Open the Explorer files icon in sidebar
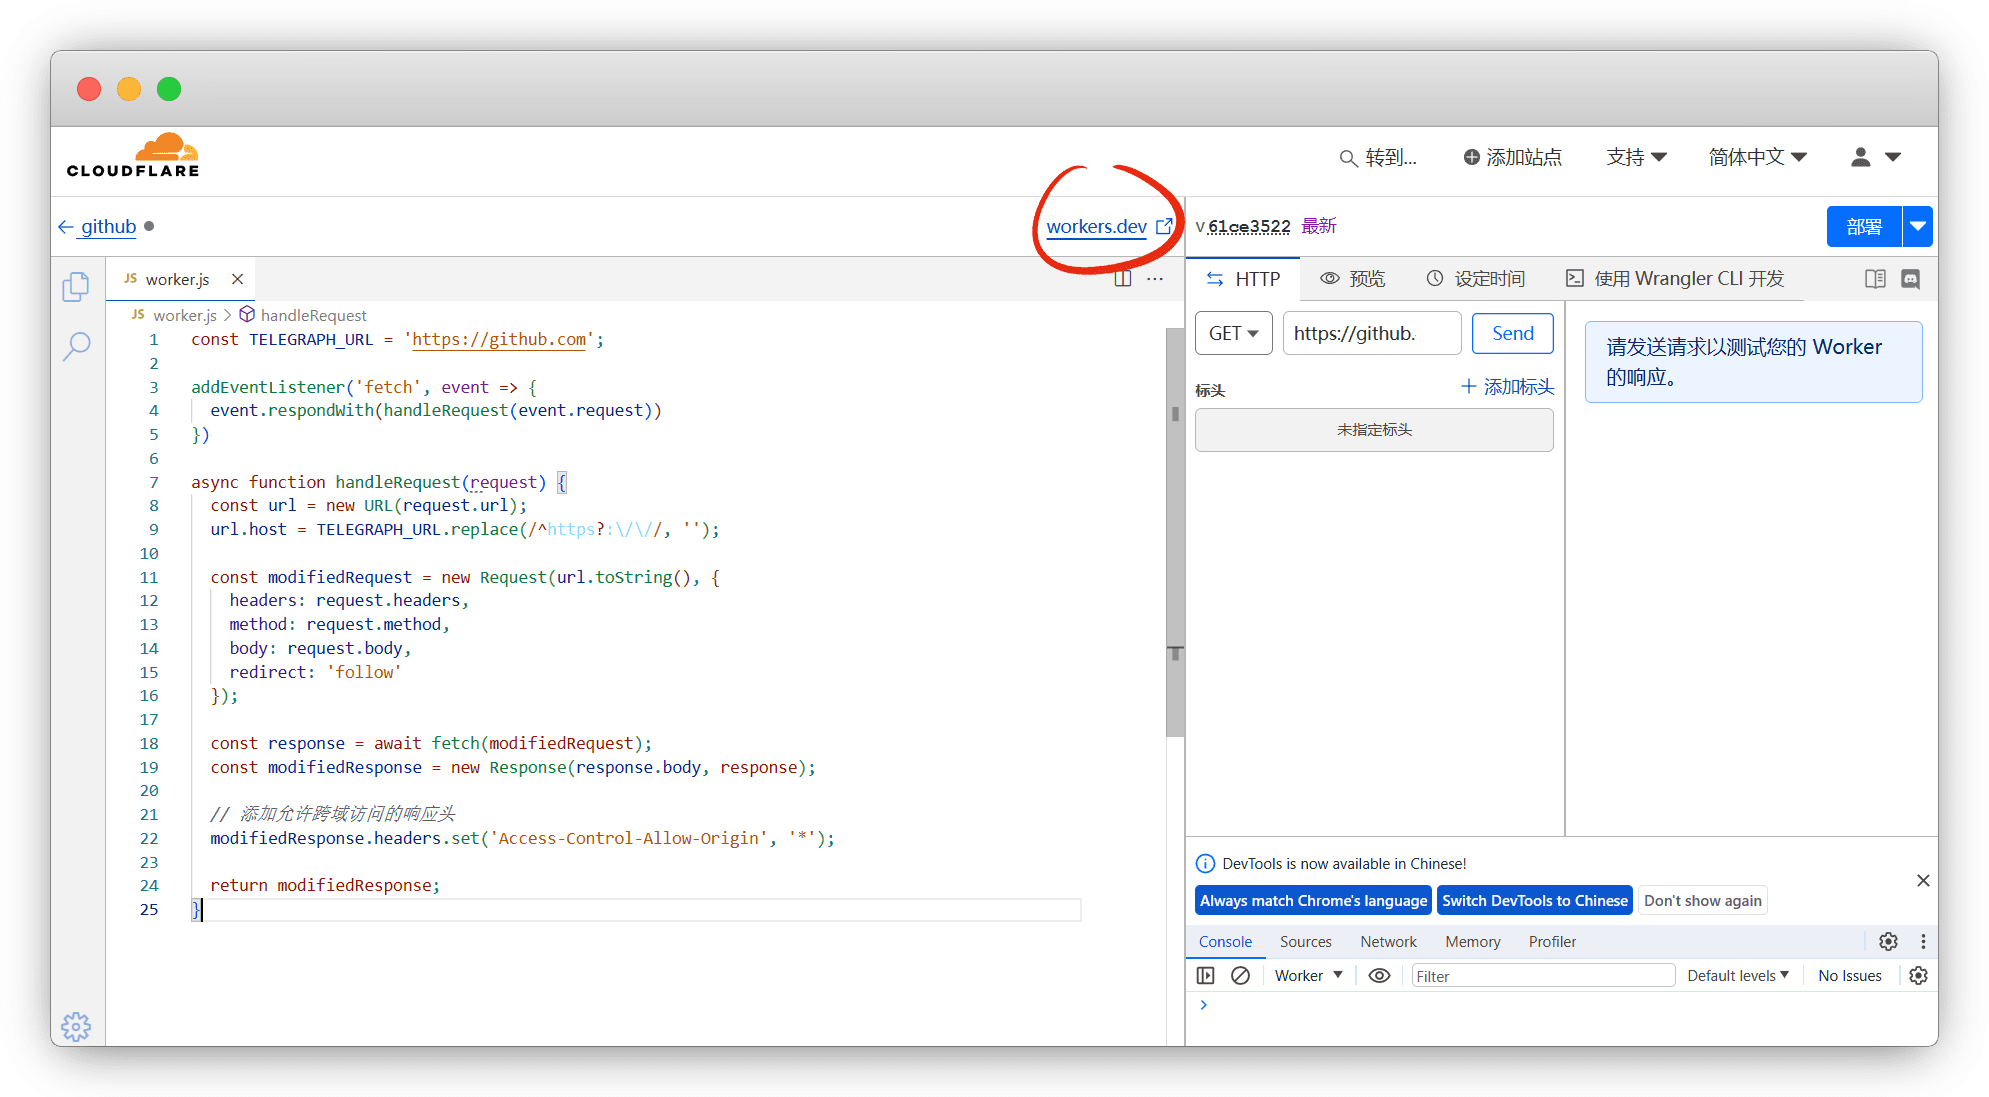1989x1097 pixels. pyautogui.click(x=76, y=287)
